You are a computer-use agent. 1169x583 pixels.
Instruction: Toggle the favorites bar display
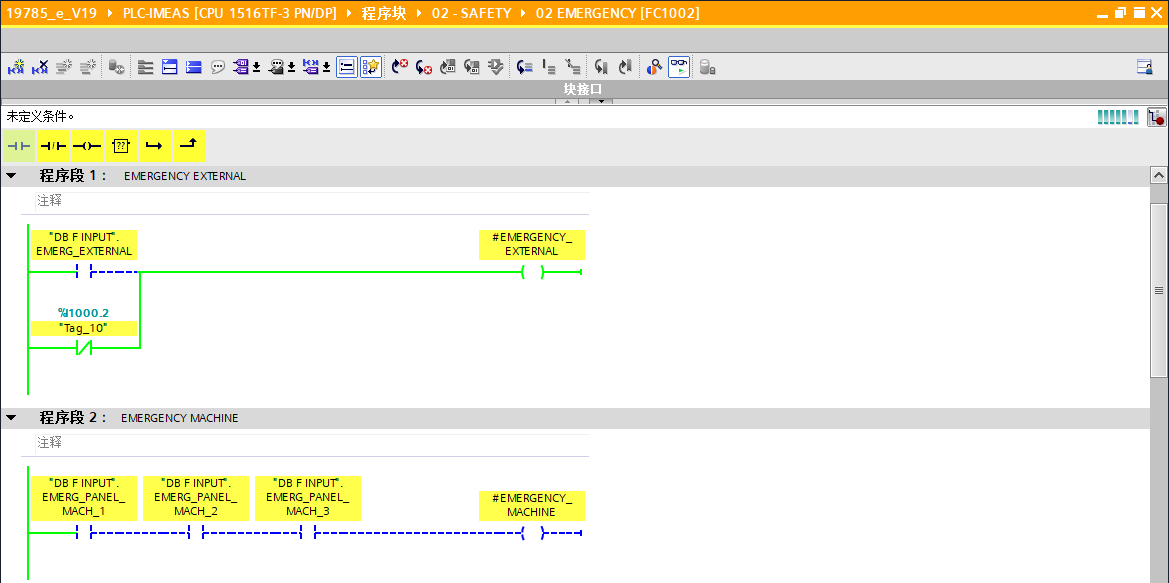pos(371,67)
